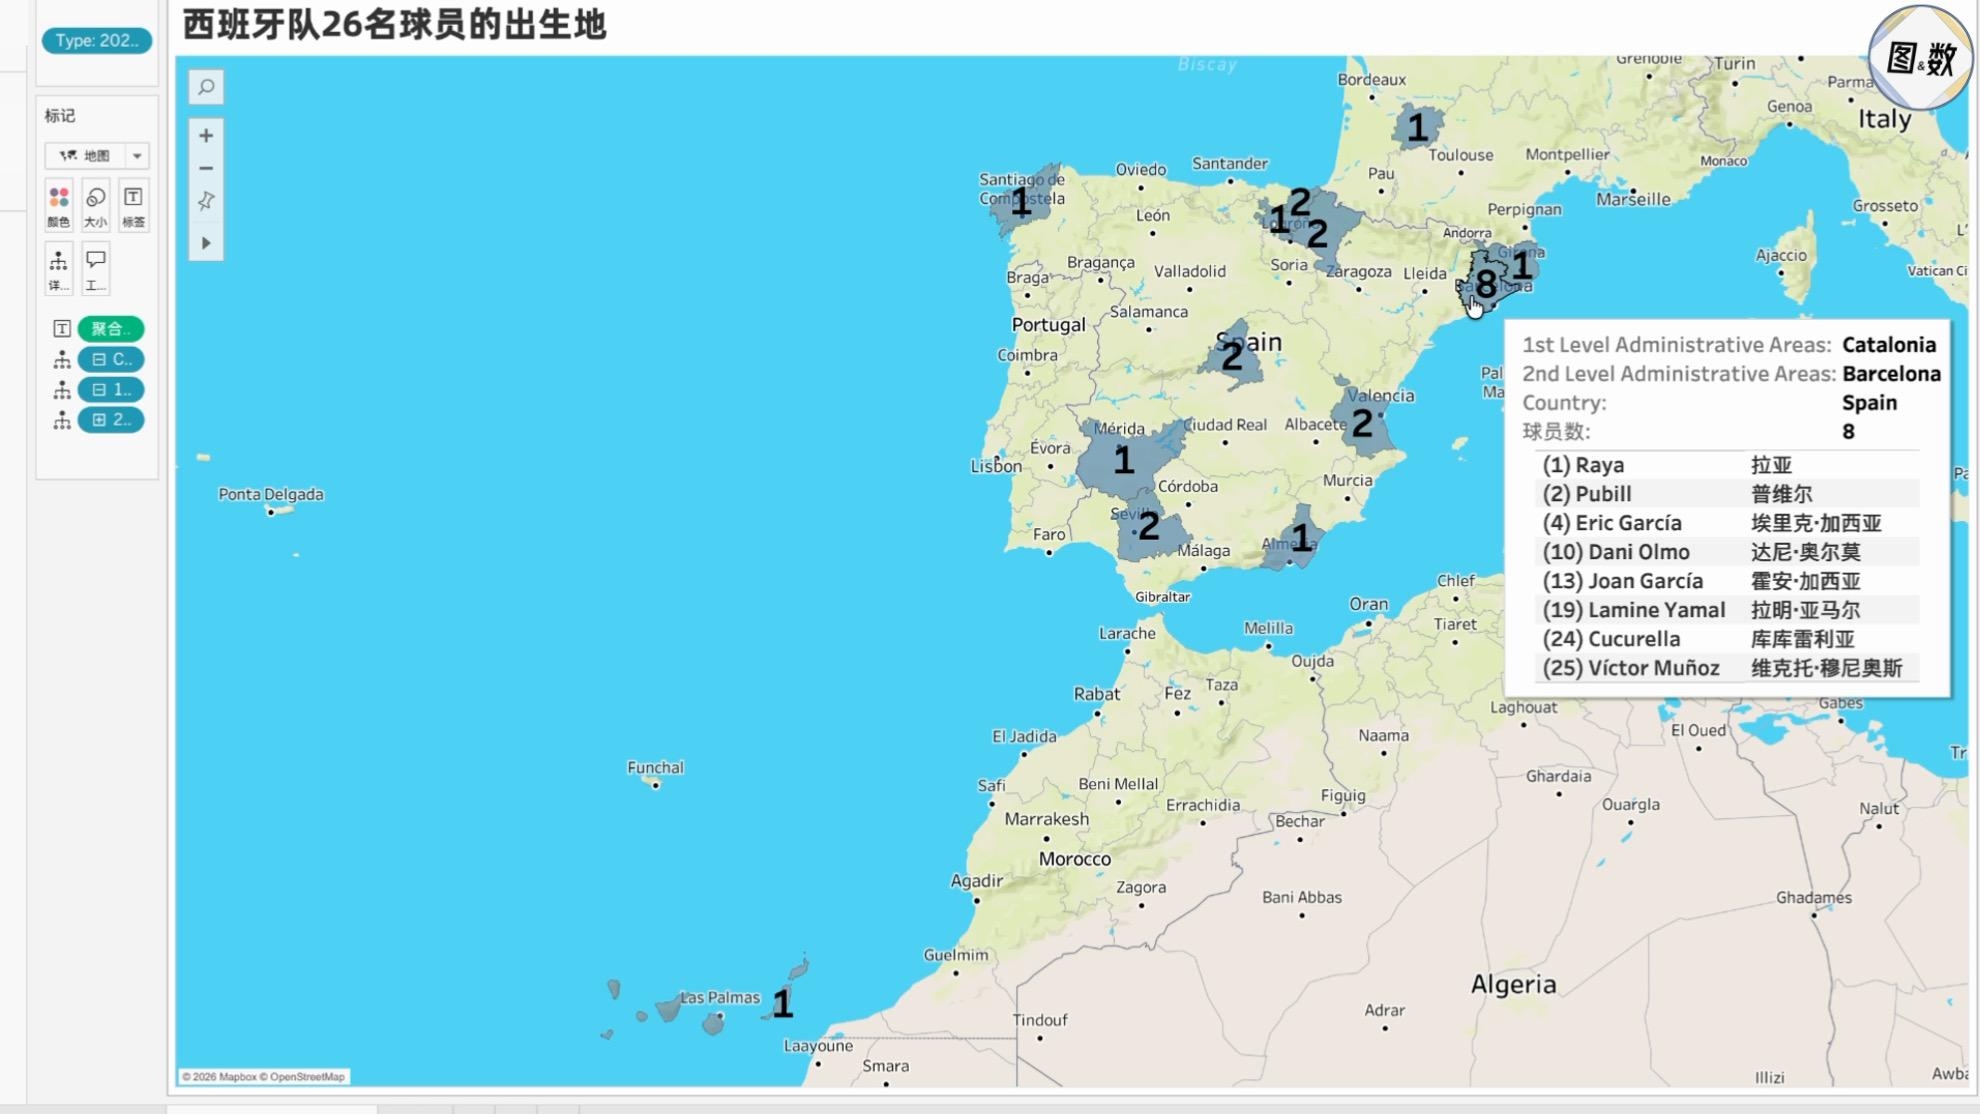Select the Type: 202.. filter pill
1980x1114 pixels.
tap(96, 40)
